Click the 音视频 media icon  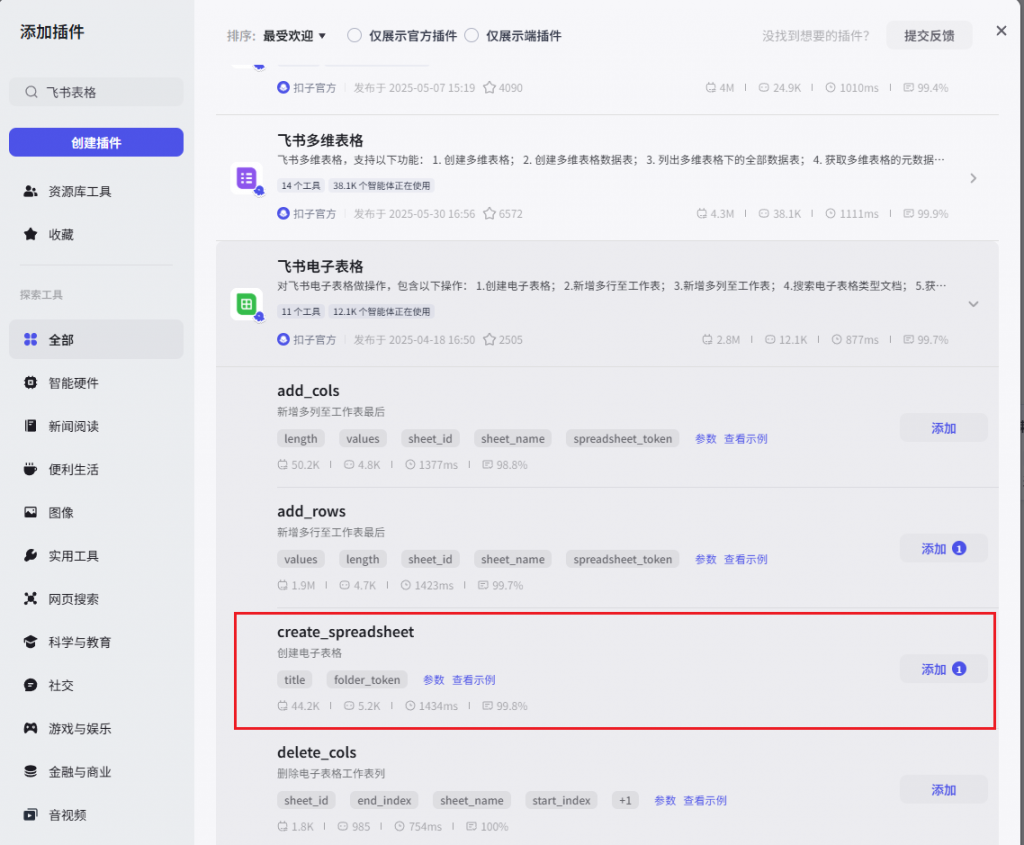[31, 815]
